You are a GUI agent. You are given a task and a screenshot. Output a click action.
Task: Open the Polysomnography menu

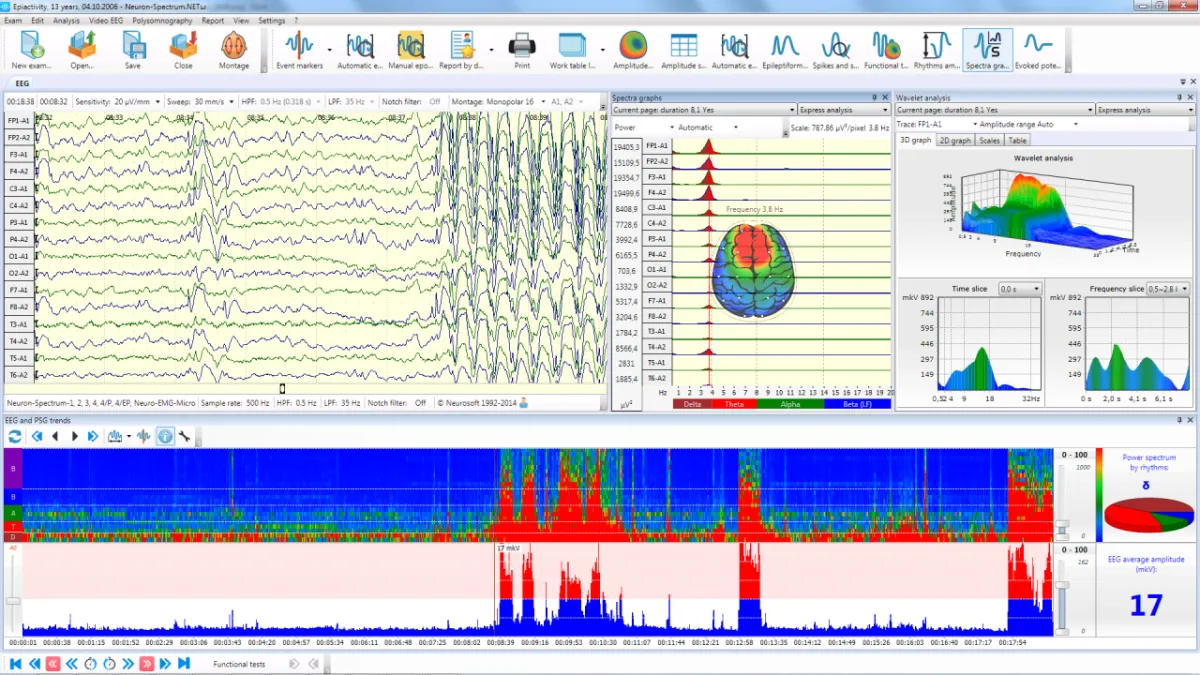click(x=163, y=20)
